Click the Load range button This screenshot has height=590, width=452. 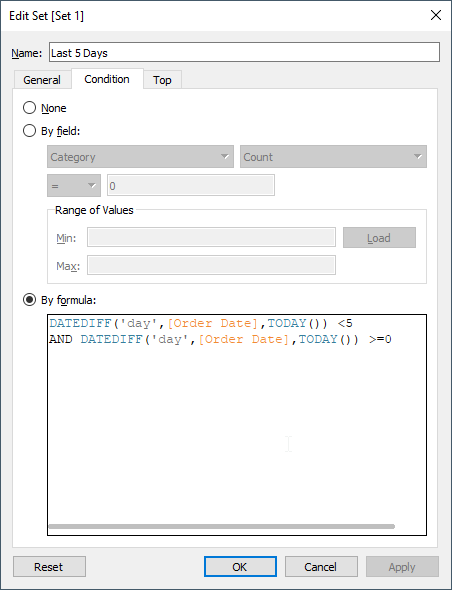[x=379, y=237]
